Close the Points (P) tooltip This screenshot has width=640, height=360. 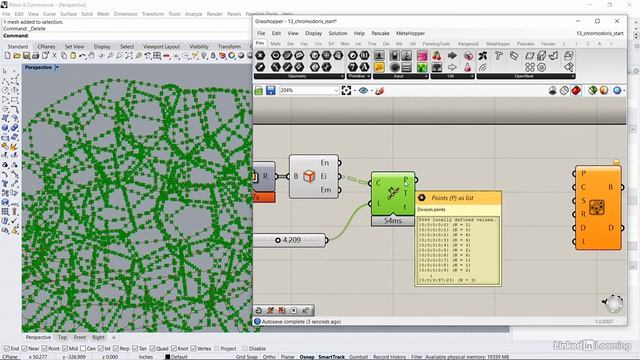(422, 198)
